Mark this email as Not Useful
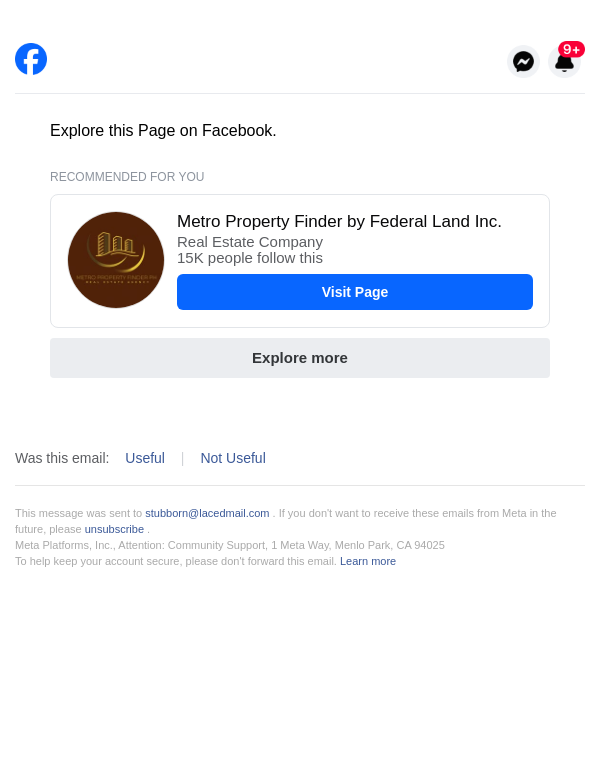600x768 pixels. pyautogui.click(x=233, y=458)
